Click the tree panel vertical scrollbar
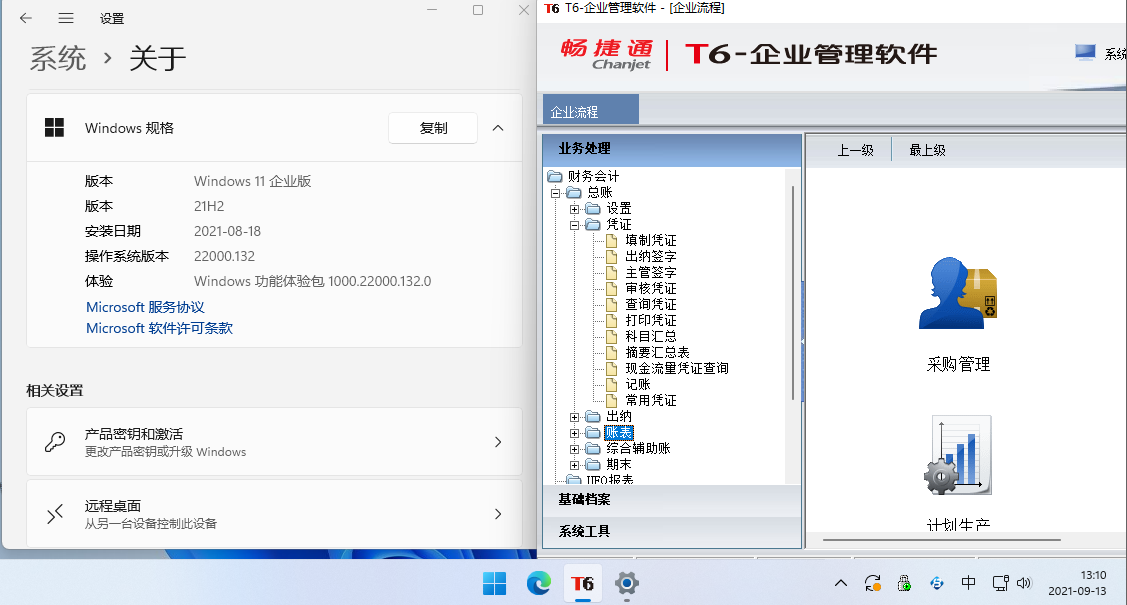Image resolution: width=1127 pixels, height=605 pixels. (793, 293)
